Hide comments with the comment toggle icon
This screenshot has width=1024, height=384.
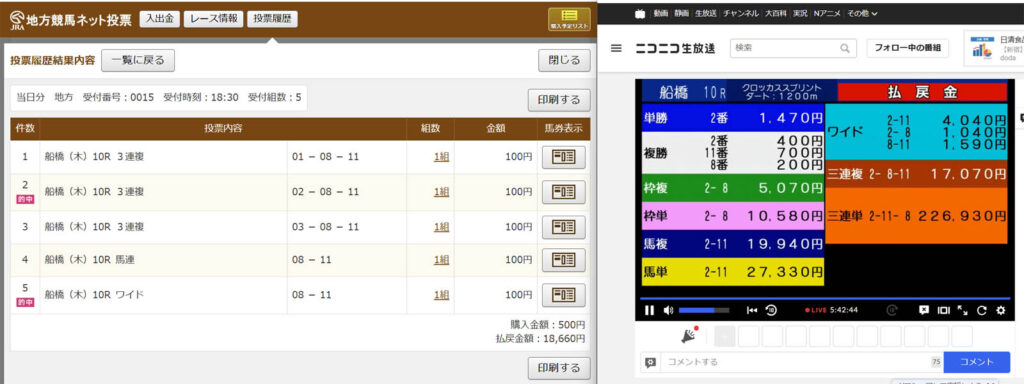click(x=924, y=310)
